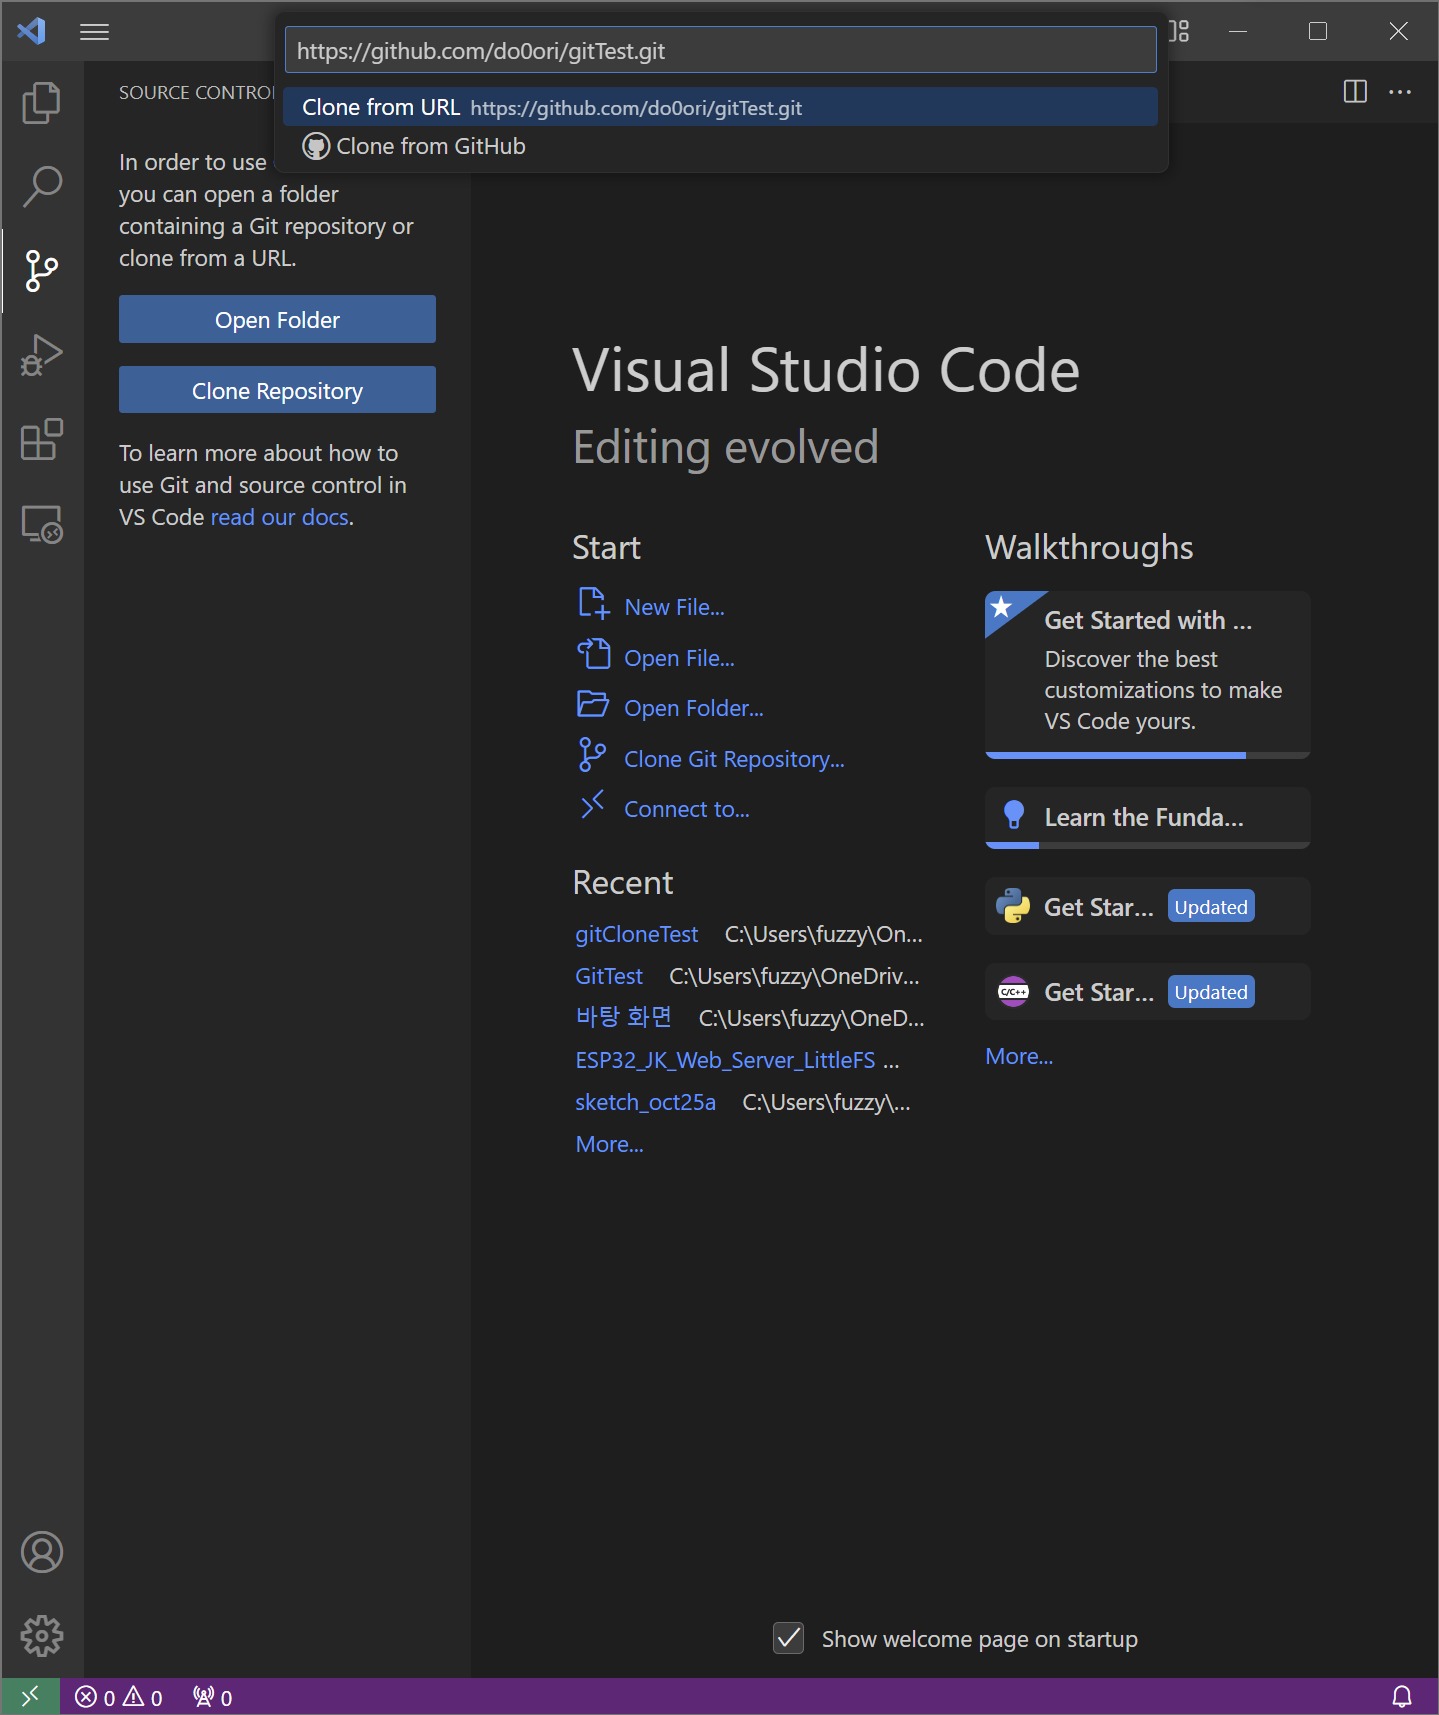Click the hamburger application menu
The image size is (1439, 1715).
click(x=95, y=32)
